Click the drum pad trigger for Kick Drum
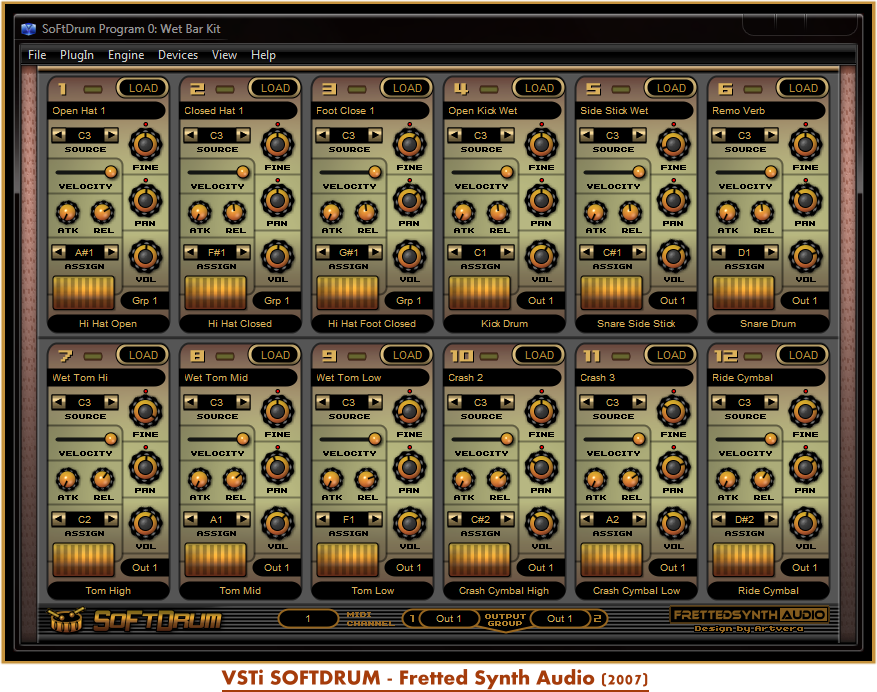The image size is (877, 692). (480, 293)
